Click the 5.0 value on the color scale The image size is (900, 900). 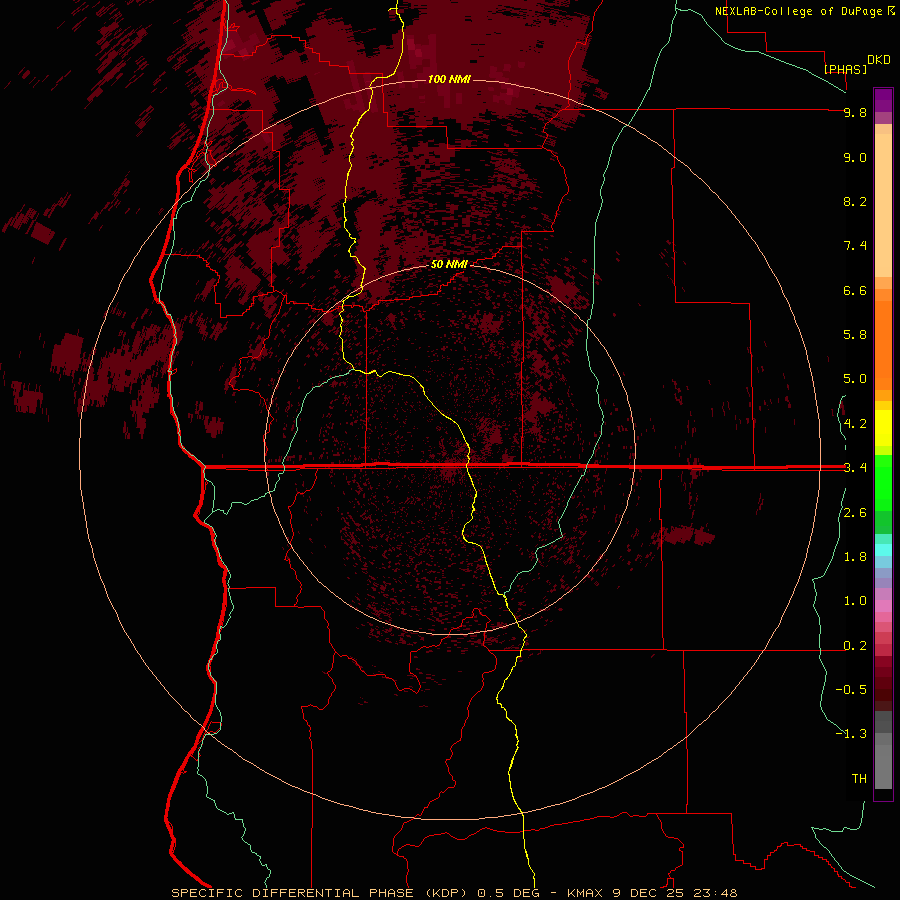[855, 379]
